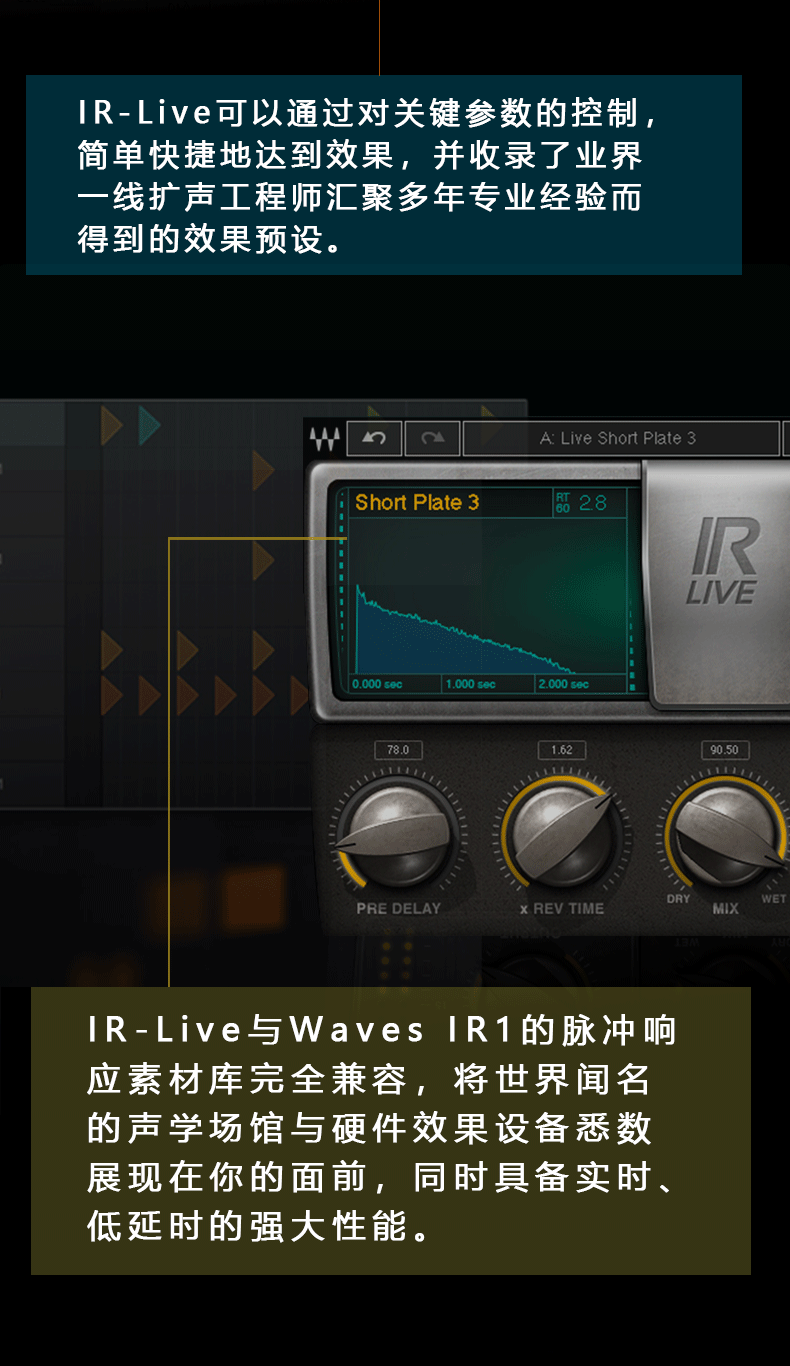Click the Pre Delay value field 78.0

pyautogui.click(x=398, y=750)
